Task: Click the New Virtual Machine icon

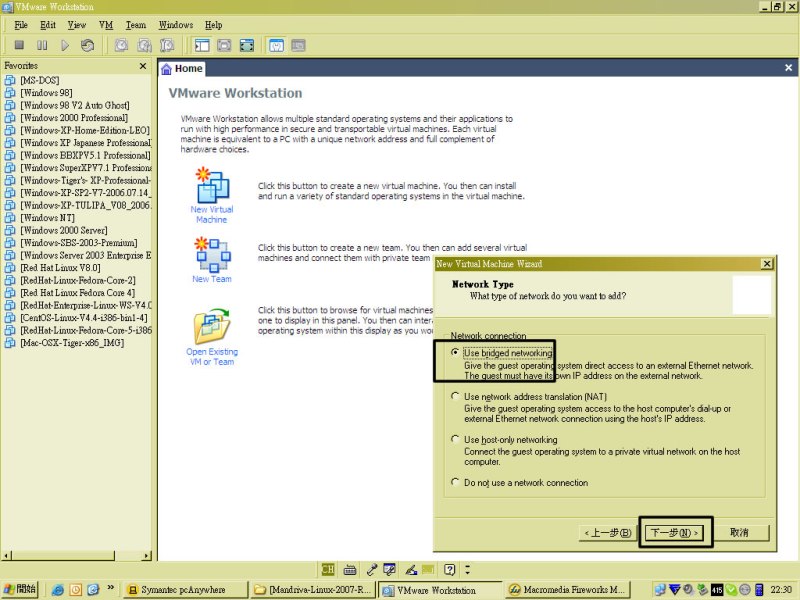Action: [x=212, y=188]
